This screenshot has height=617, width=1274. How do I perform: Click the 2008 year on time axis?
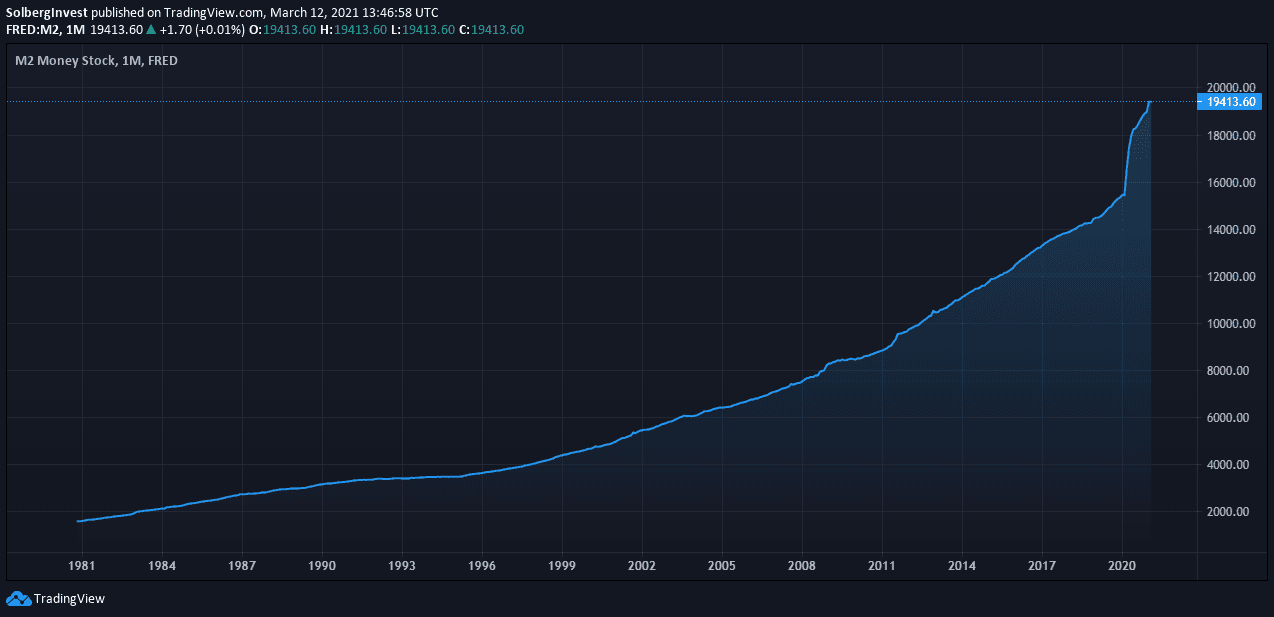[802, 566]
